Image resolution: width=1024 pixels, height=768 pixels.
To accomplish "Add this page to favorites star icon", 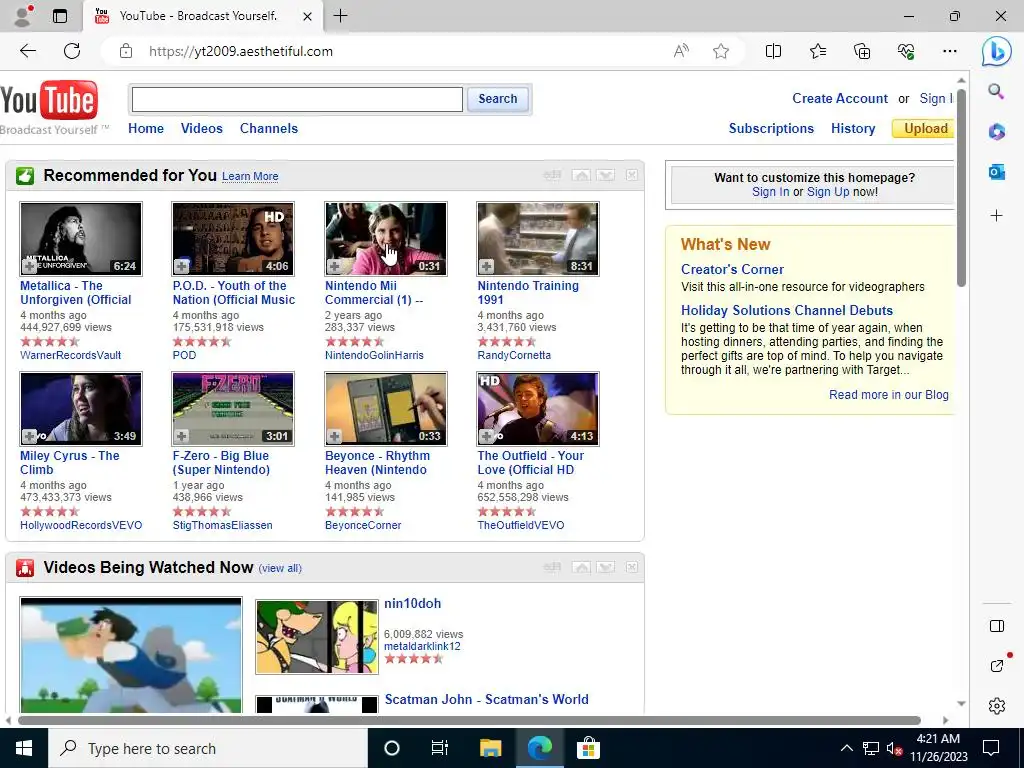I will pyautogui.click(x=721, y=51).
